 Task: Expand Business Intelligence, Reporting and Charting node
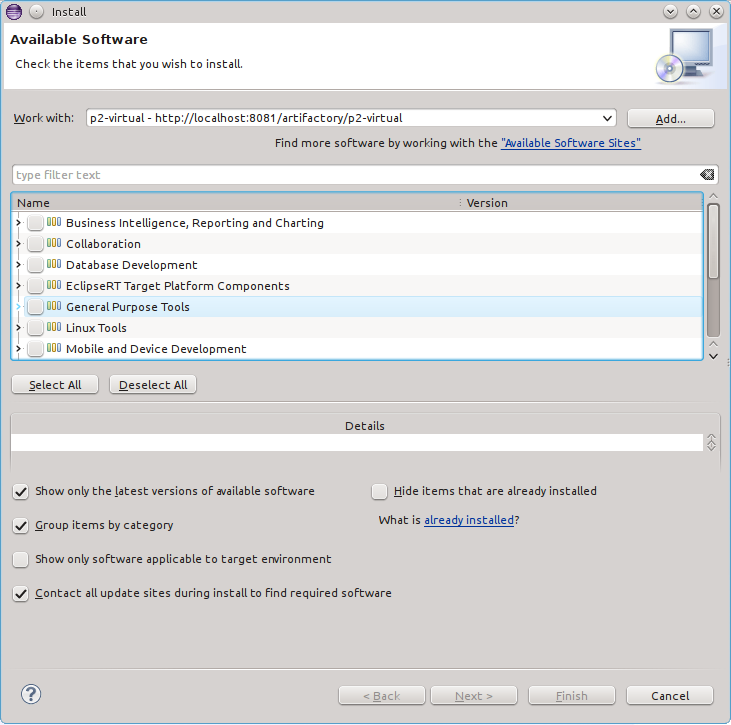point(18,223)
